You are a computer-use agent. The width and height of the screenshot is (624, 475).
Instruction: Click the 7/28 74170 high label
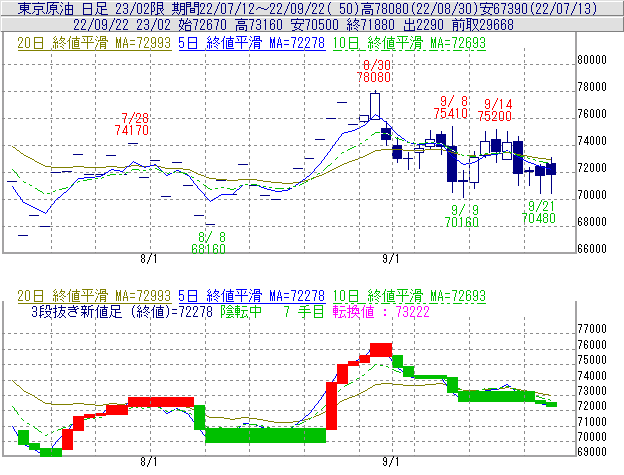tap(132, 124)
